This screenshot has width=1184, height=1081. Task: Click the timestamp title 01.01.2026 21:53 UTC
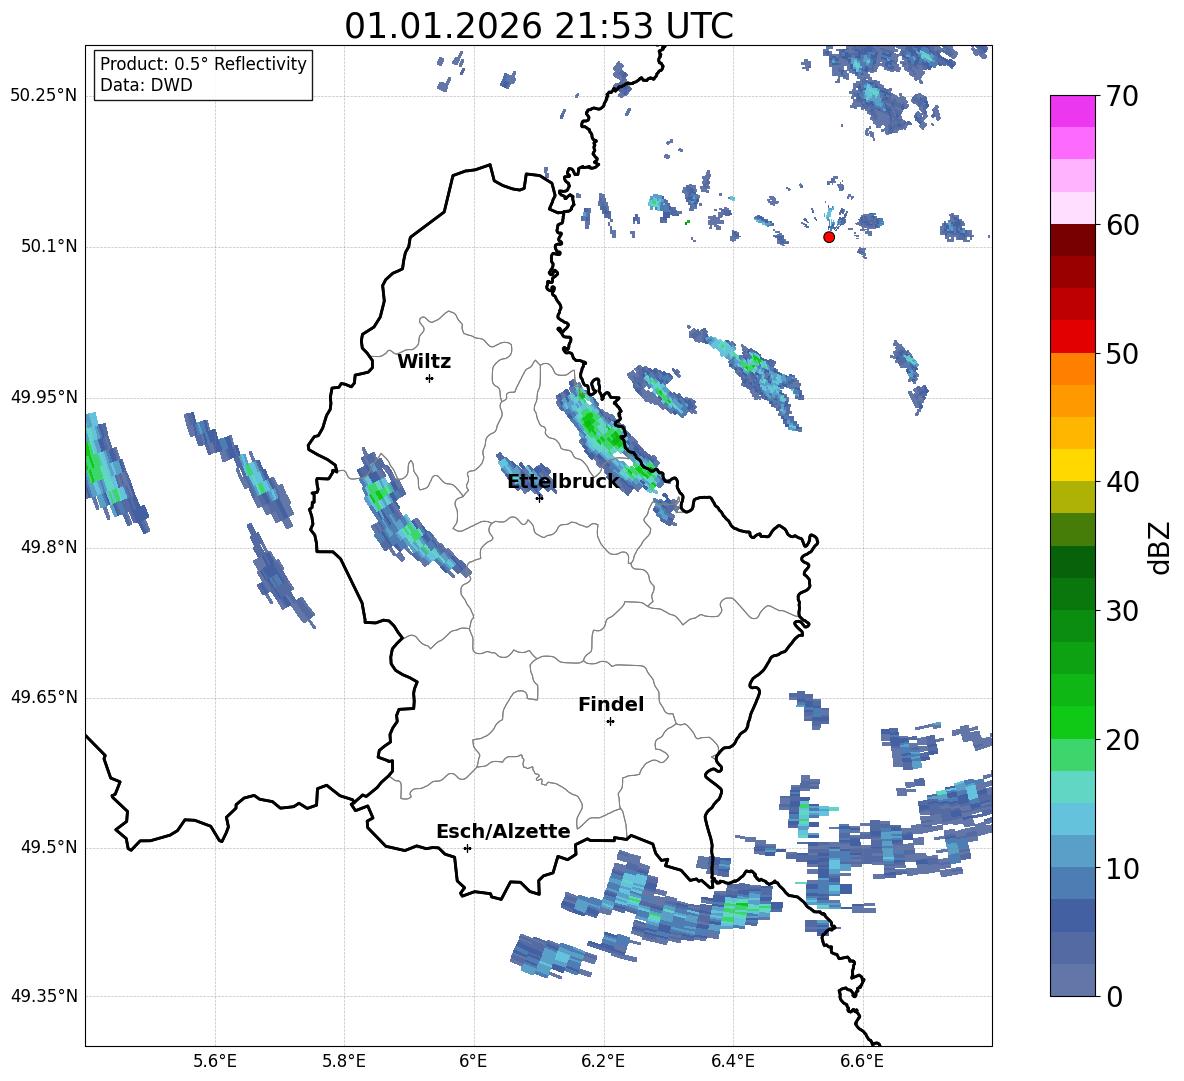pyautogui.click(x=538, y=26)
